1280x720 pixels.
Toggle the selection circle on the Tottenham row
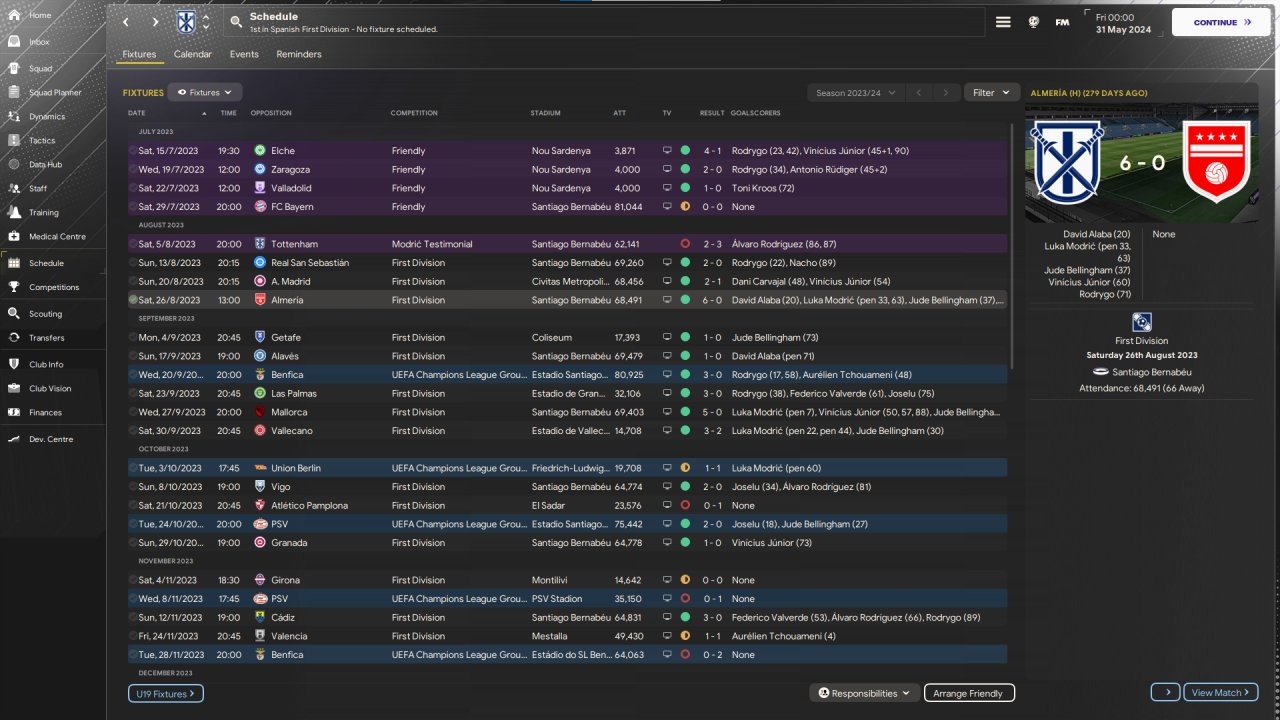click(x=133, y=244)
